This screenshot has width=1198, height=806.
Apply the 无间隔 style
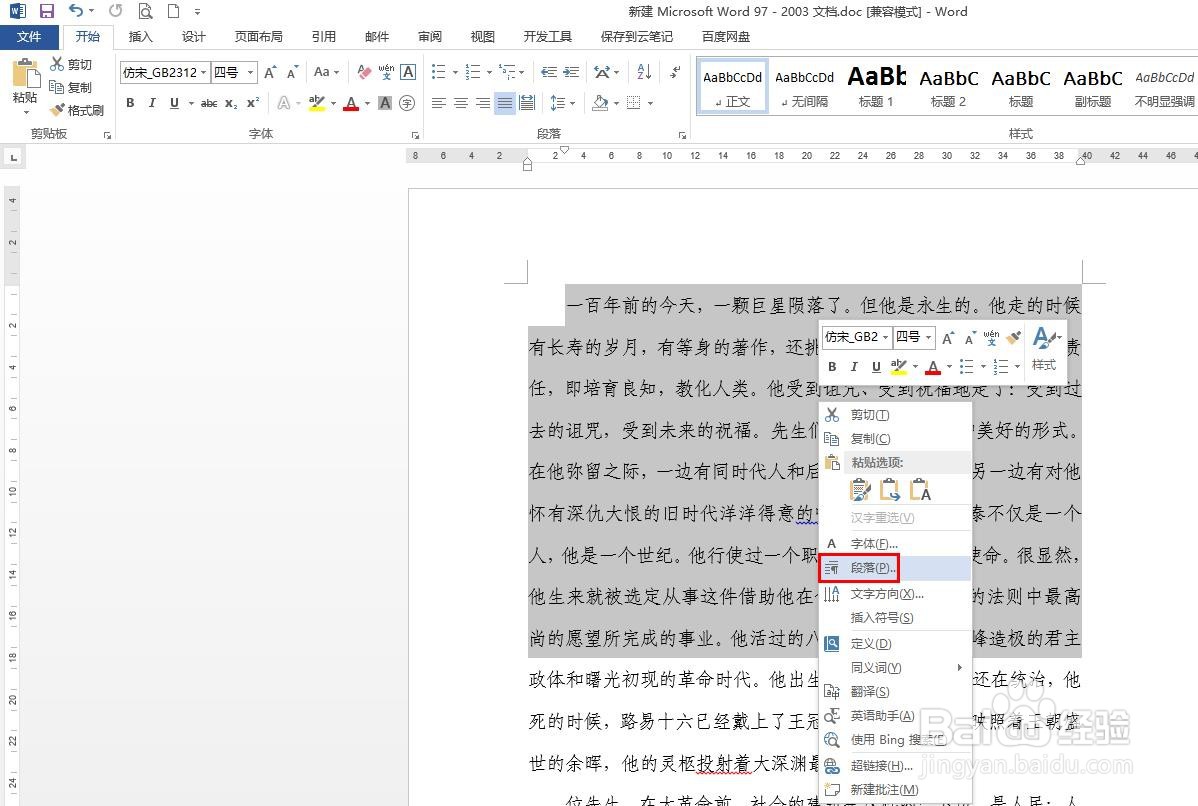[805, 86]
